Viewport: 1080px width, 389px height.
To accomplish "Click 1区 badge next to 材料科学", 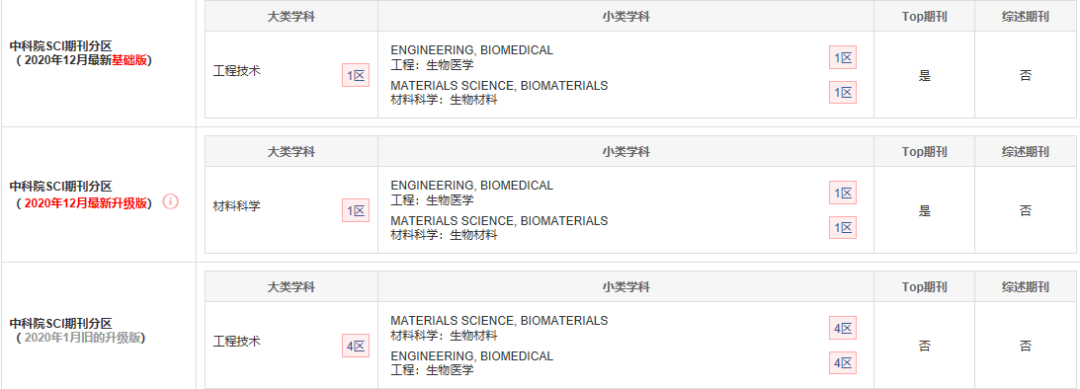I will (356, 210).
